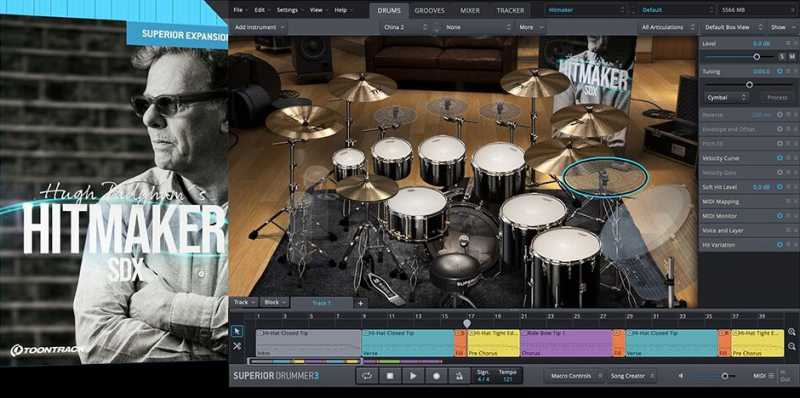The image size is (800, 398).
Task: Open the China 2 instrument selector
Action: pos(405,27)
